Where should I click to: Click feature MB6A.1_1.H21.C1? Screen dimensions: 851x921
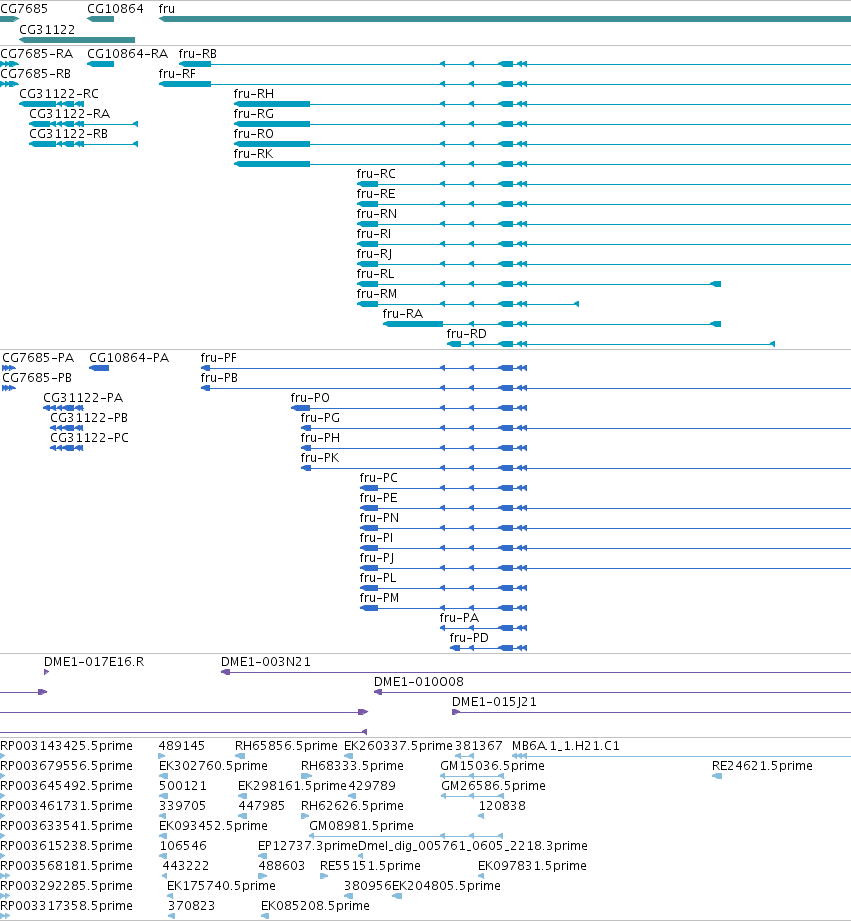566,745
